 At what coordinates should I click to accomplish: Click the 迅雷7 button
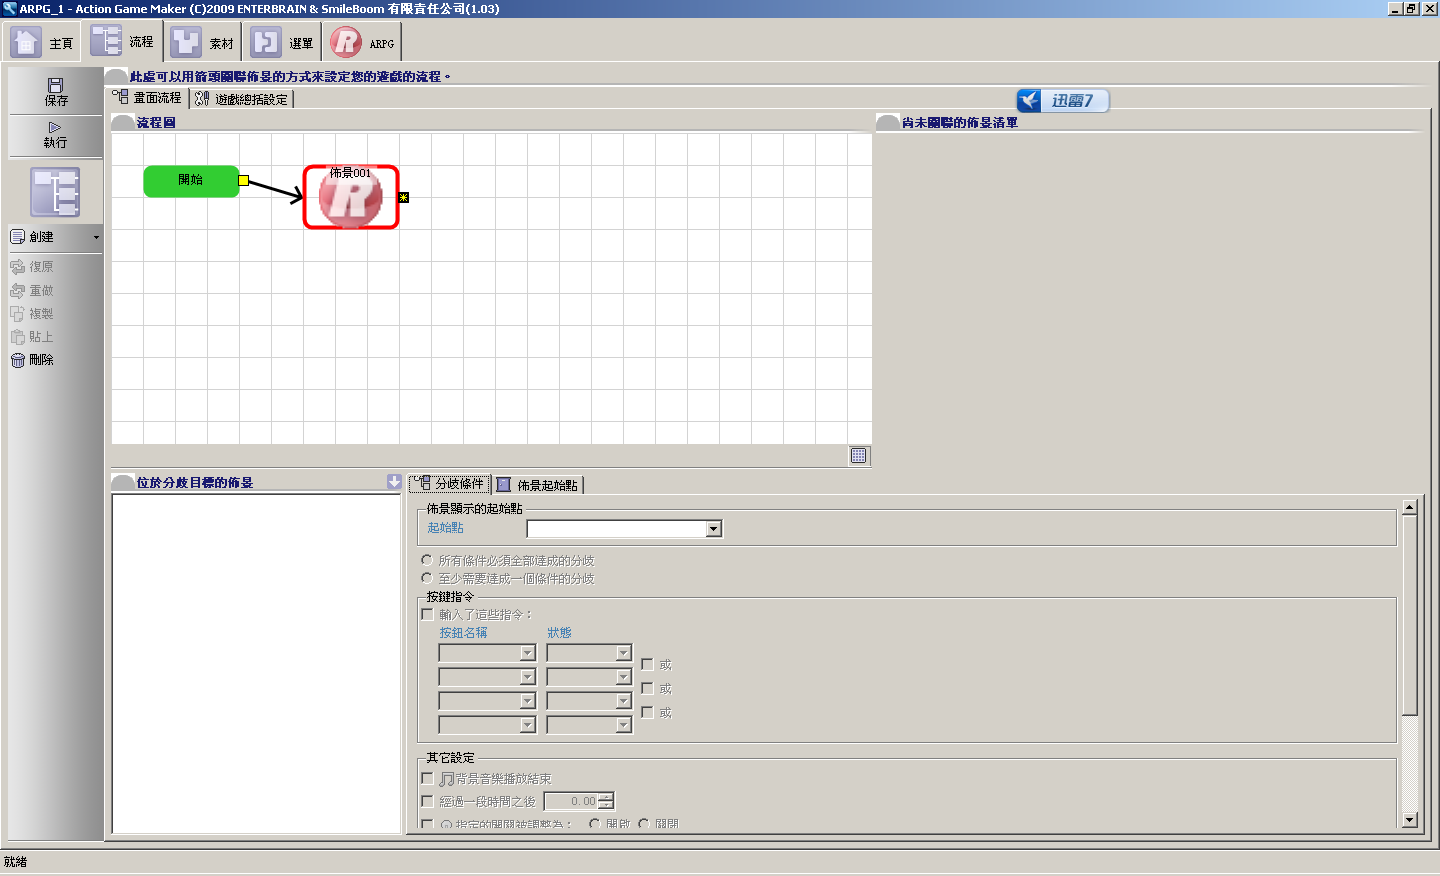(x=1063, y=100)
